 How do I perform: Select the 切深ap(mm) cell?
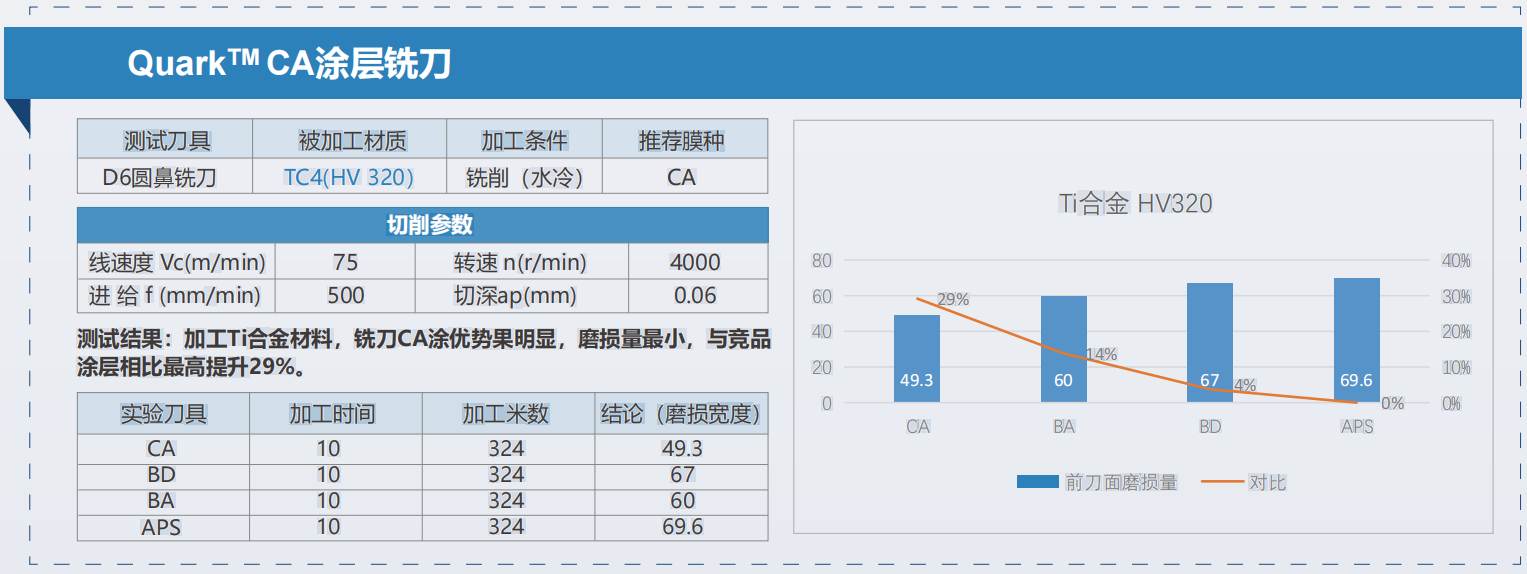click(x=522, y=296)
